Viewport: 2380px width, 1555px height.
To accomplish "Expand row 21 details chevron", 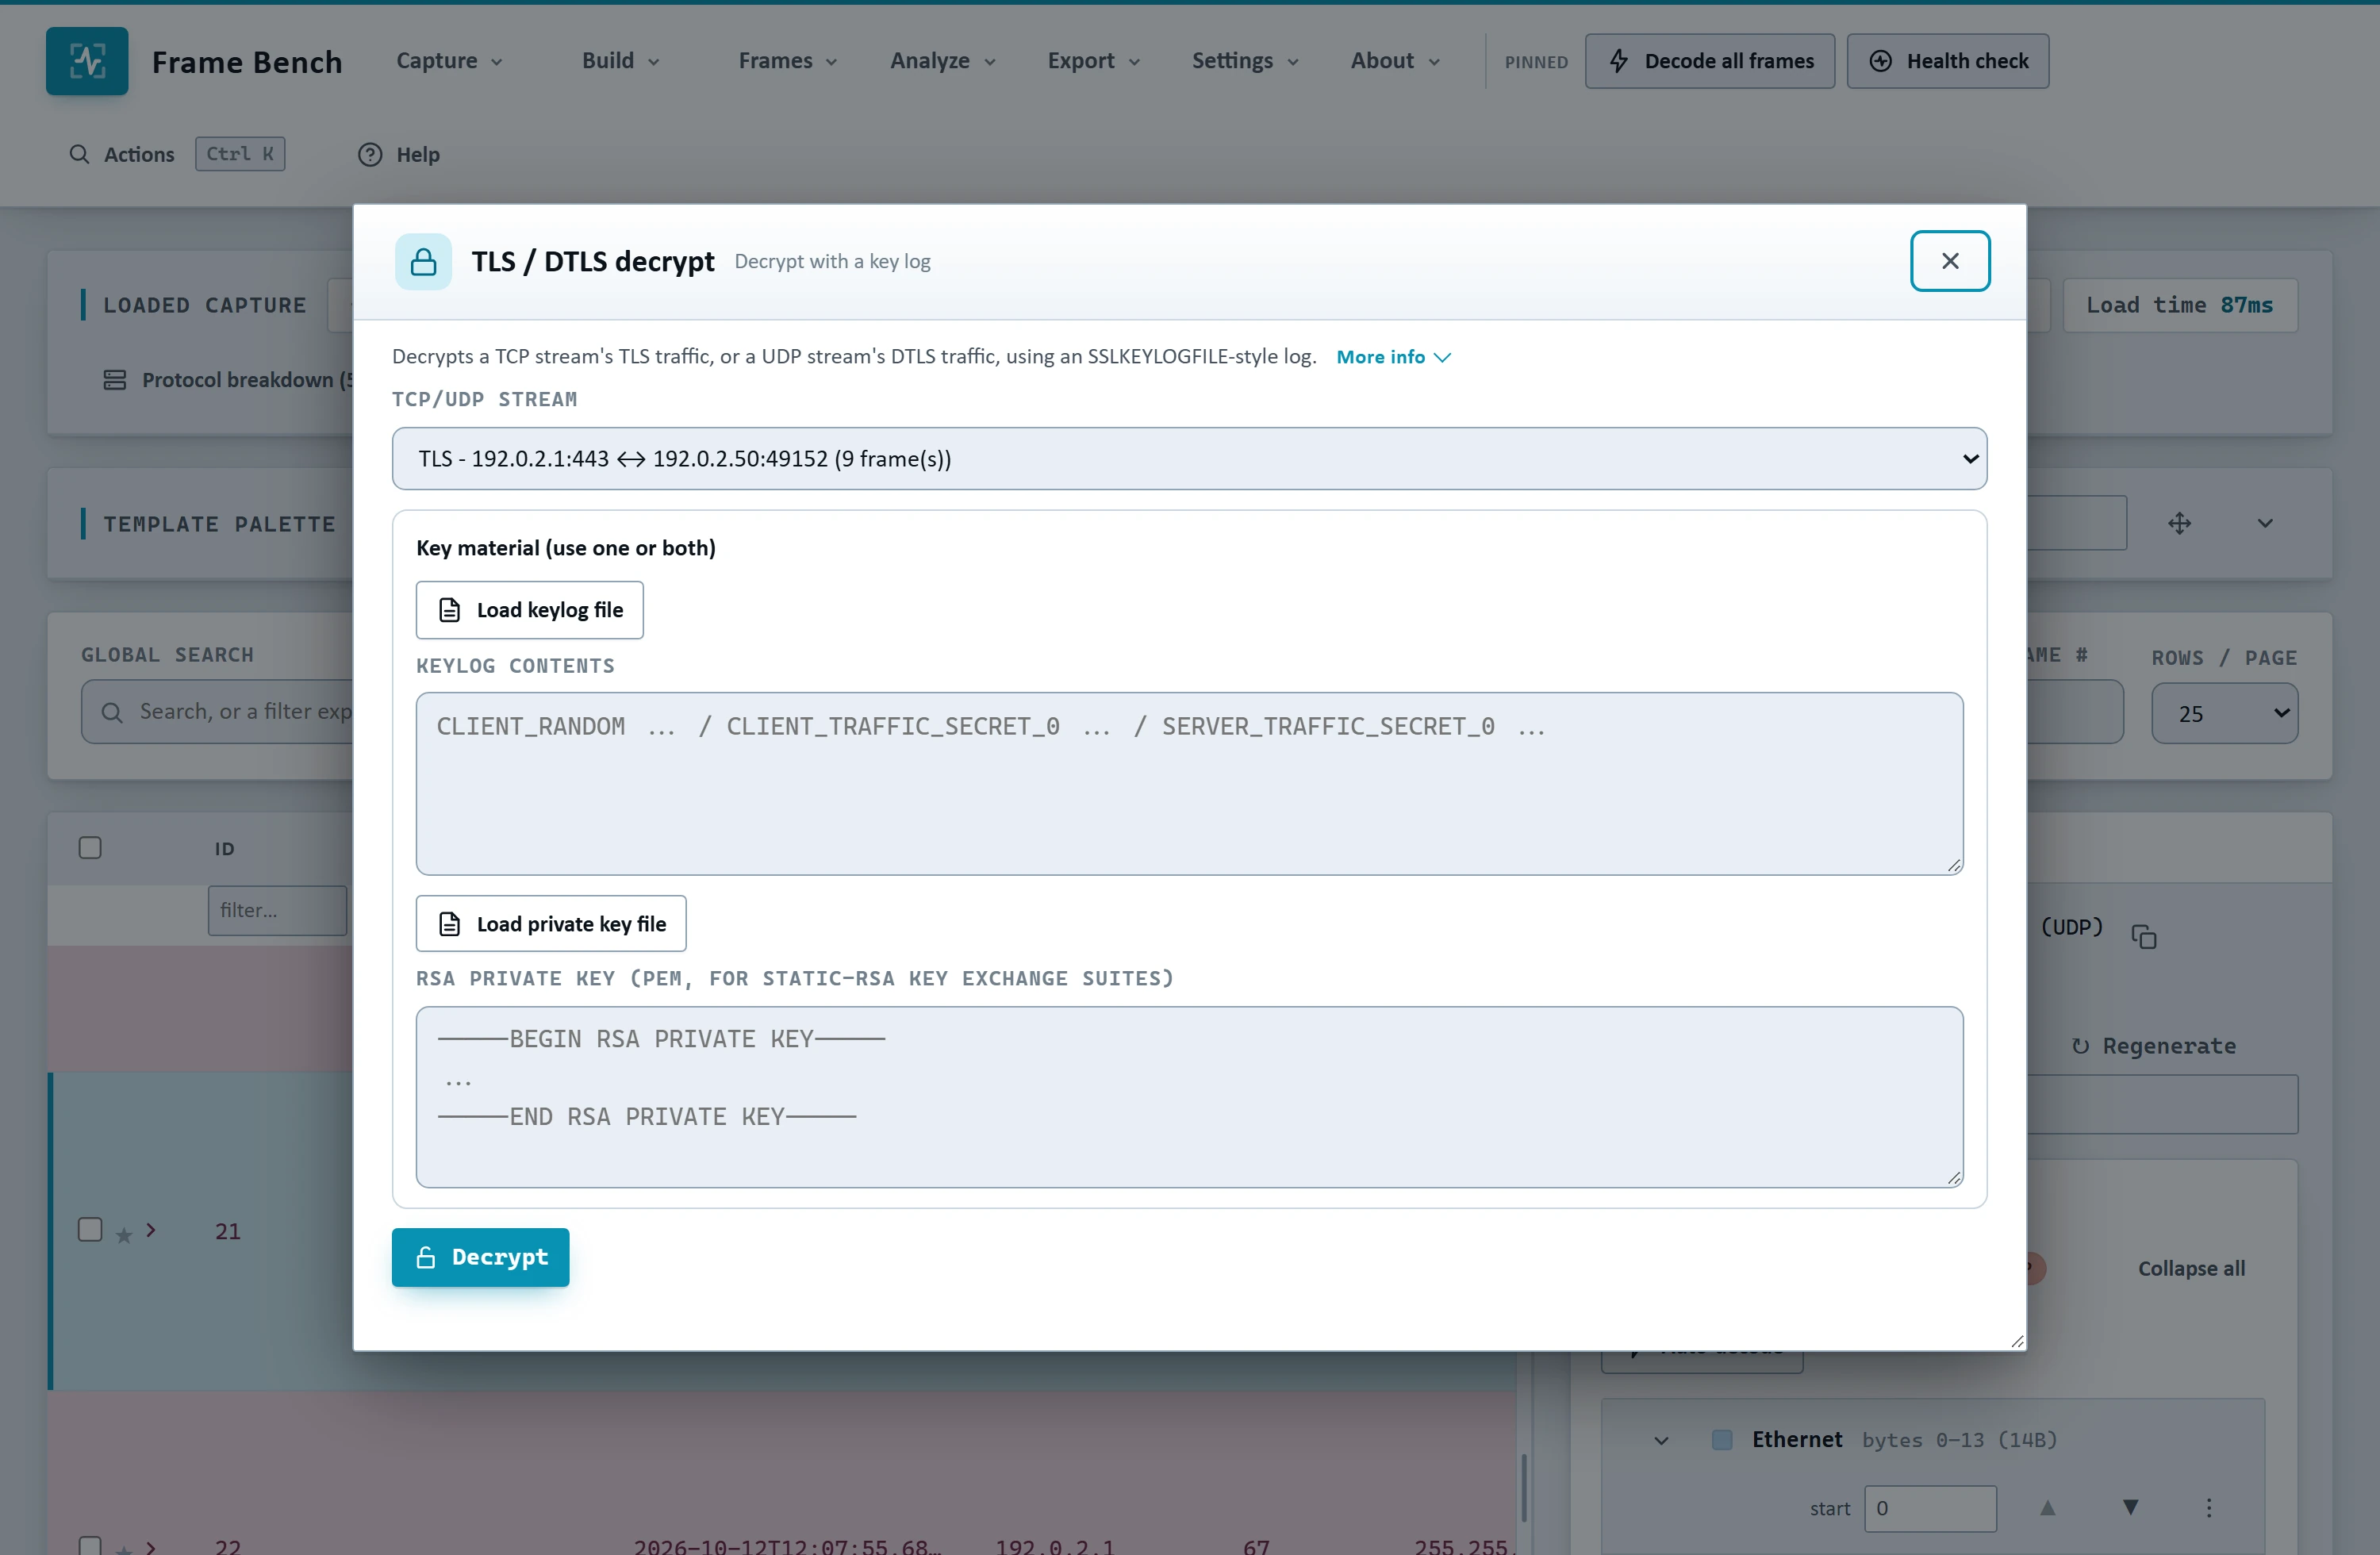I will 151,1230.
